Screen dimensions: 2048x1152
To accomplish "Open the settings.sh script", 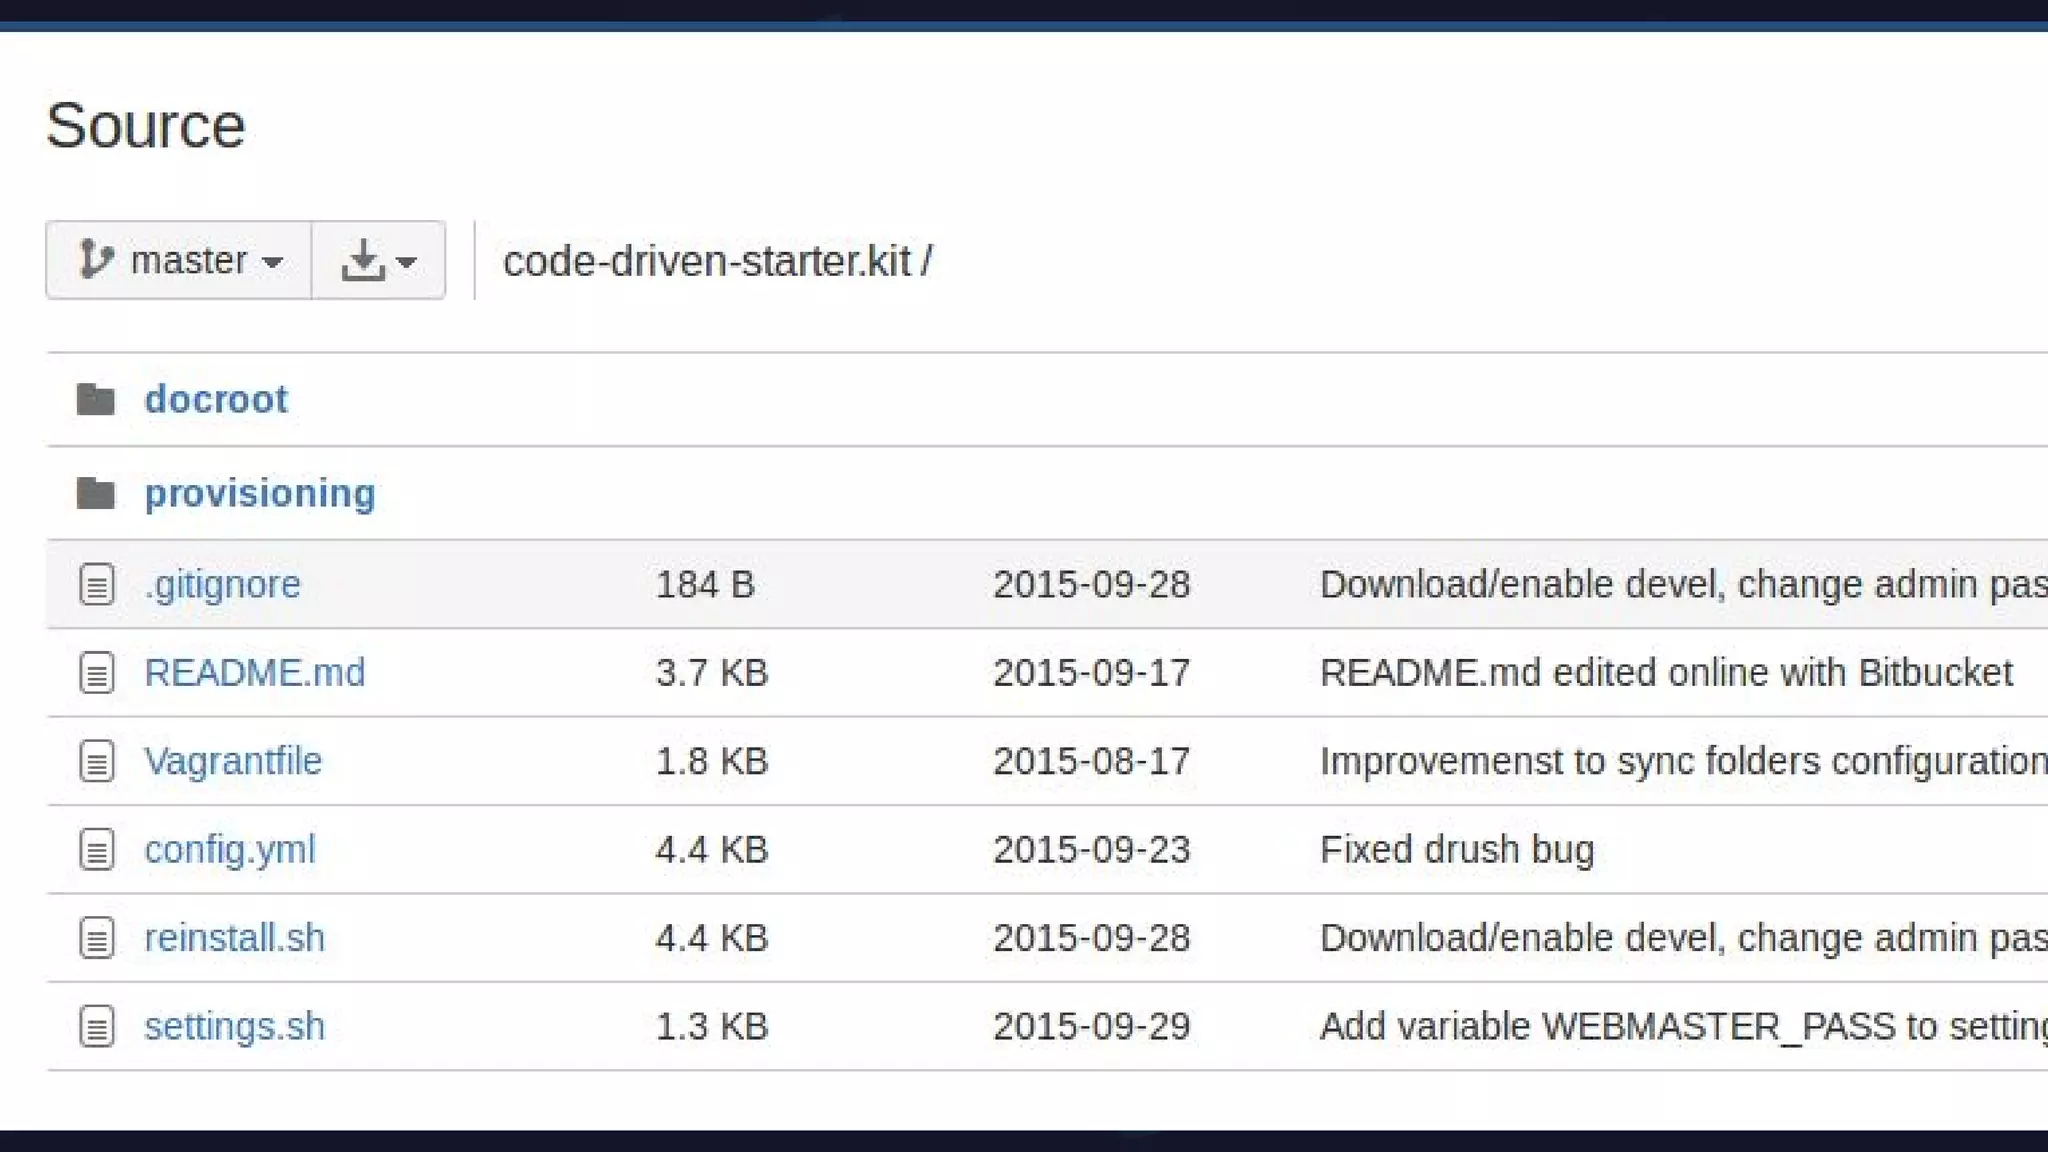I will pos(235,1026).
